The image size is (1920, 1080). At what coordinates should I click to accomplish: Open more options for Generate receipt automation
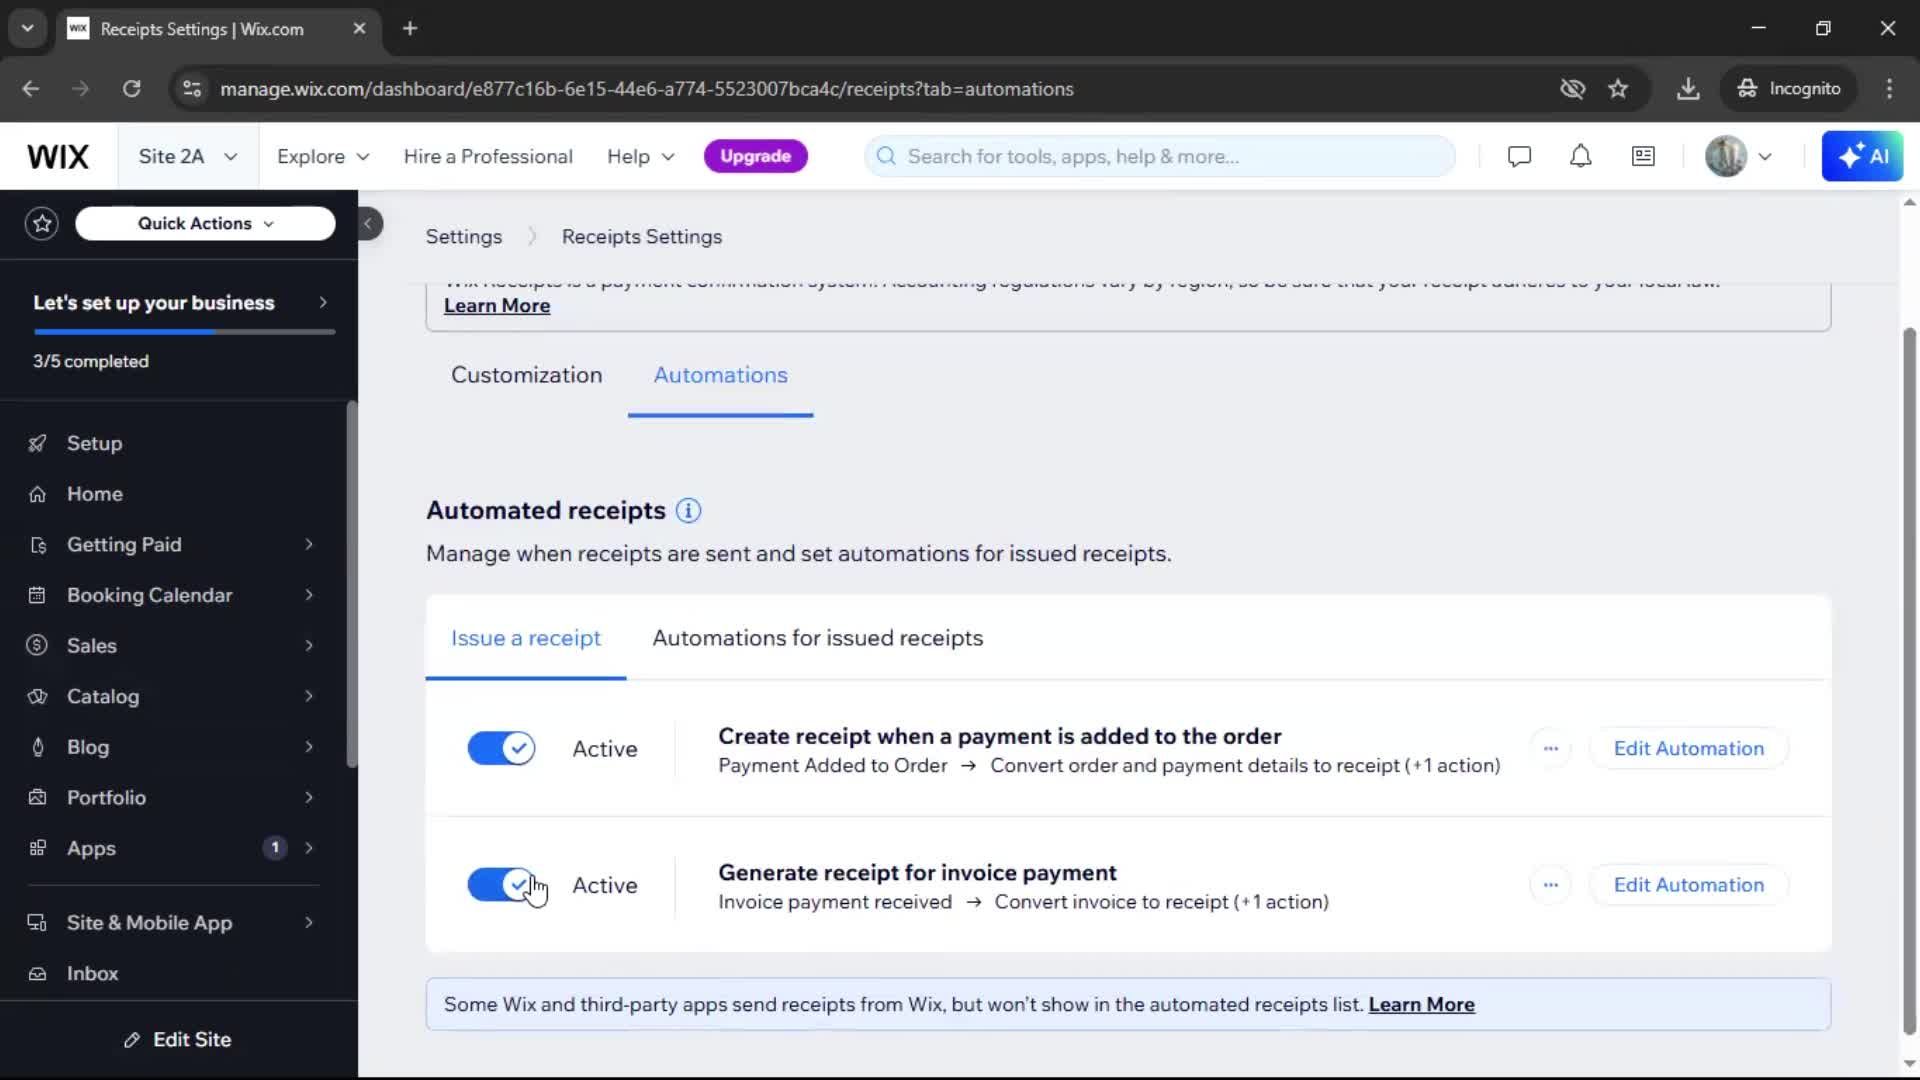point(1550,885)
